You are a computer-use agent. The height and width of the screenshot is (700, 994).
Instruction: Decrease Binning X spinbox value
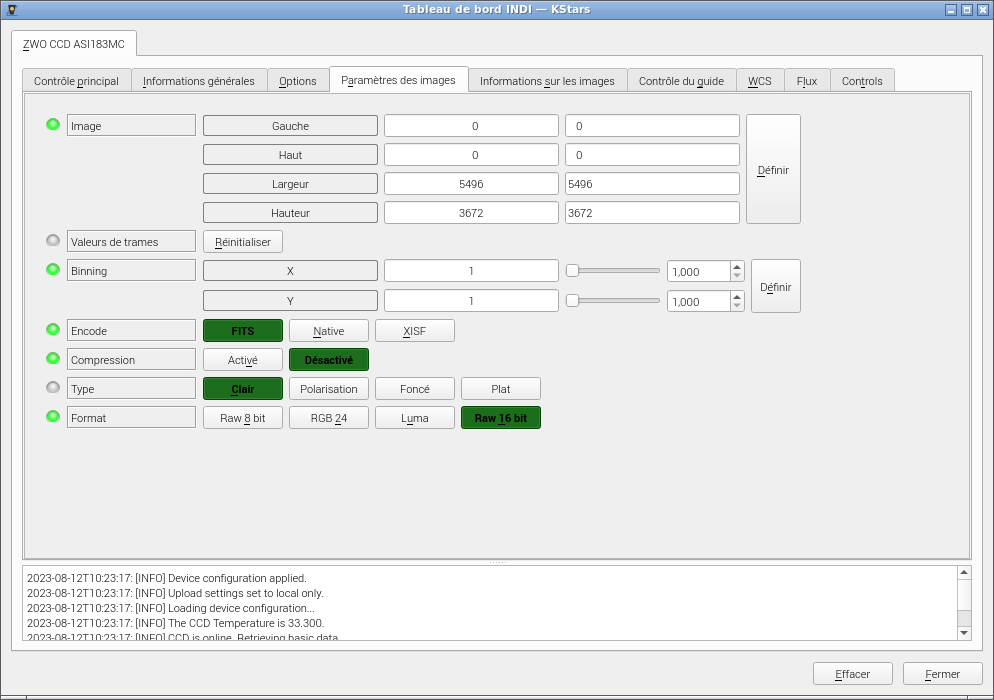tap(737, 276)
